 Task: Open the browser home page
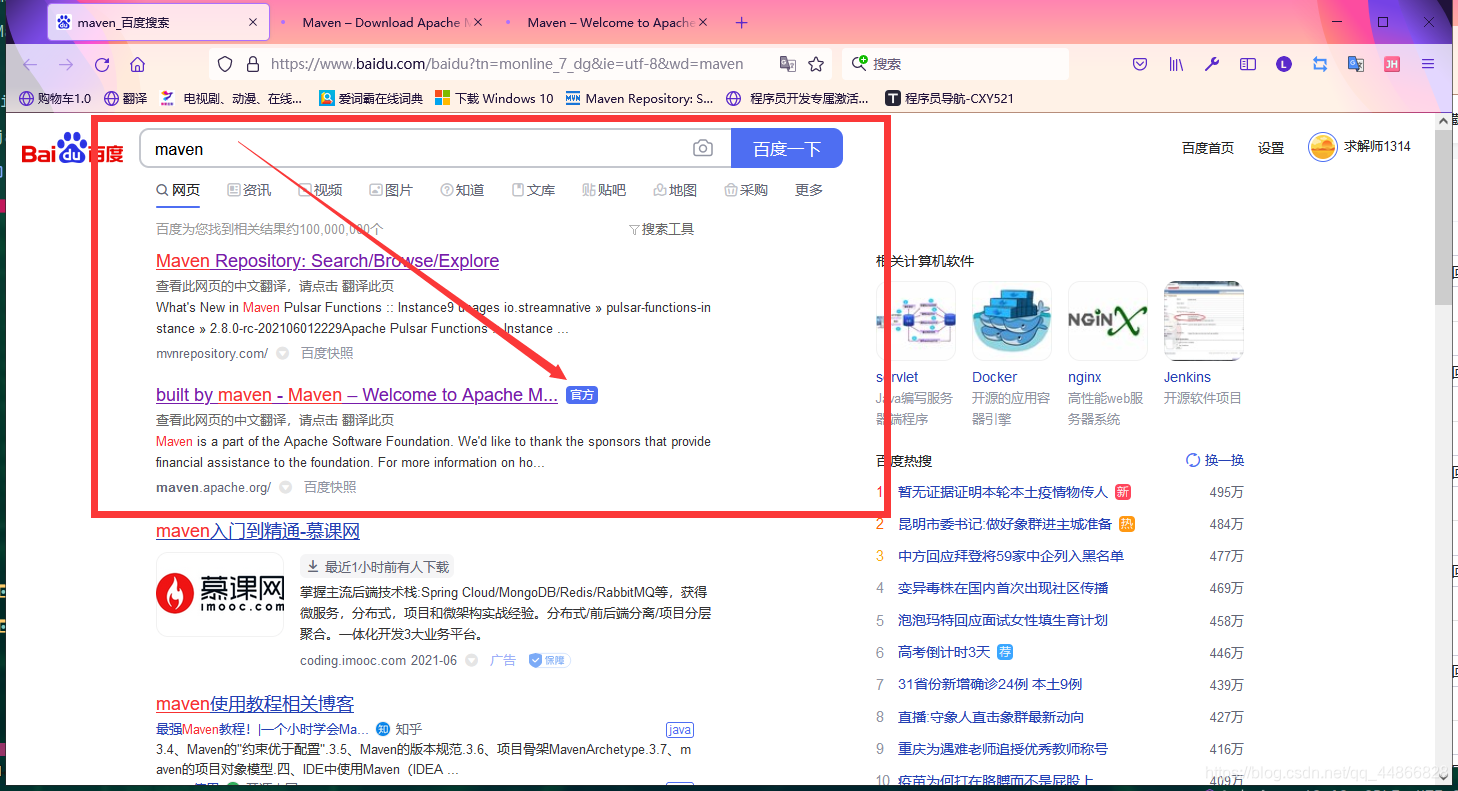[x=138, y=64]
